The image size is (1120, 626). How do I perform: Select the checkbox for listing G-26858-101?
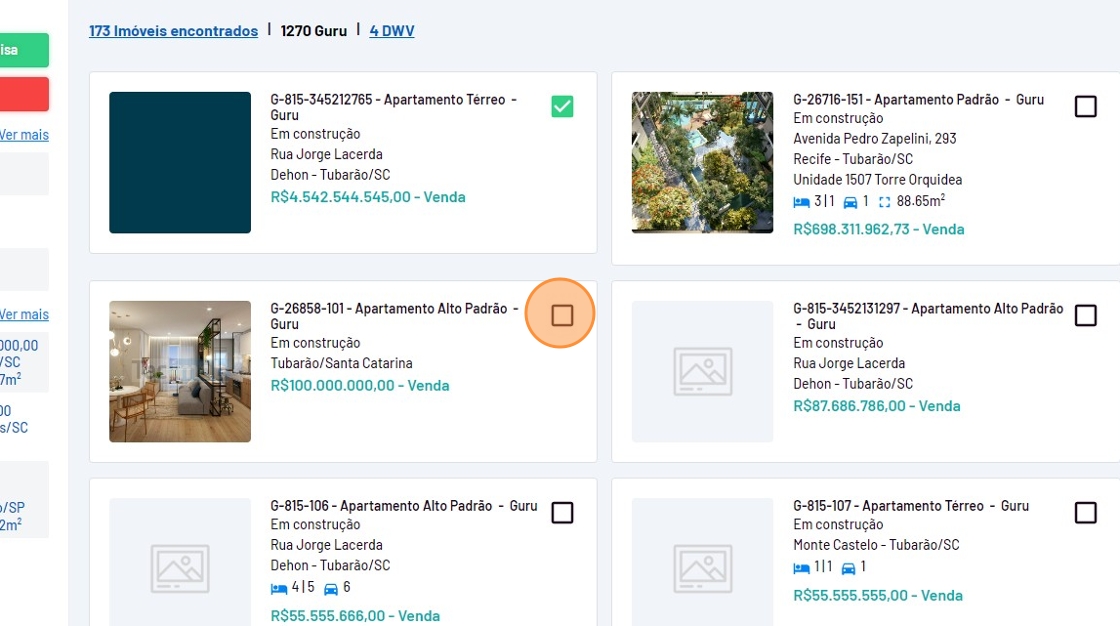pyautogui.click(x=562, y=315)
